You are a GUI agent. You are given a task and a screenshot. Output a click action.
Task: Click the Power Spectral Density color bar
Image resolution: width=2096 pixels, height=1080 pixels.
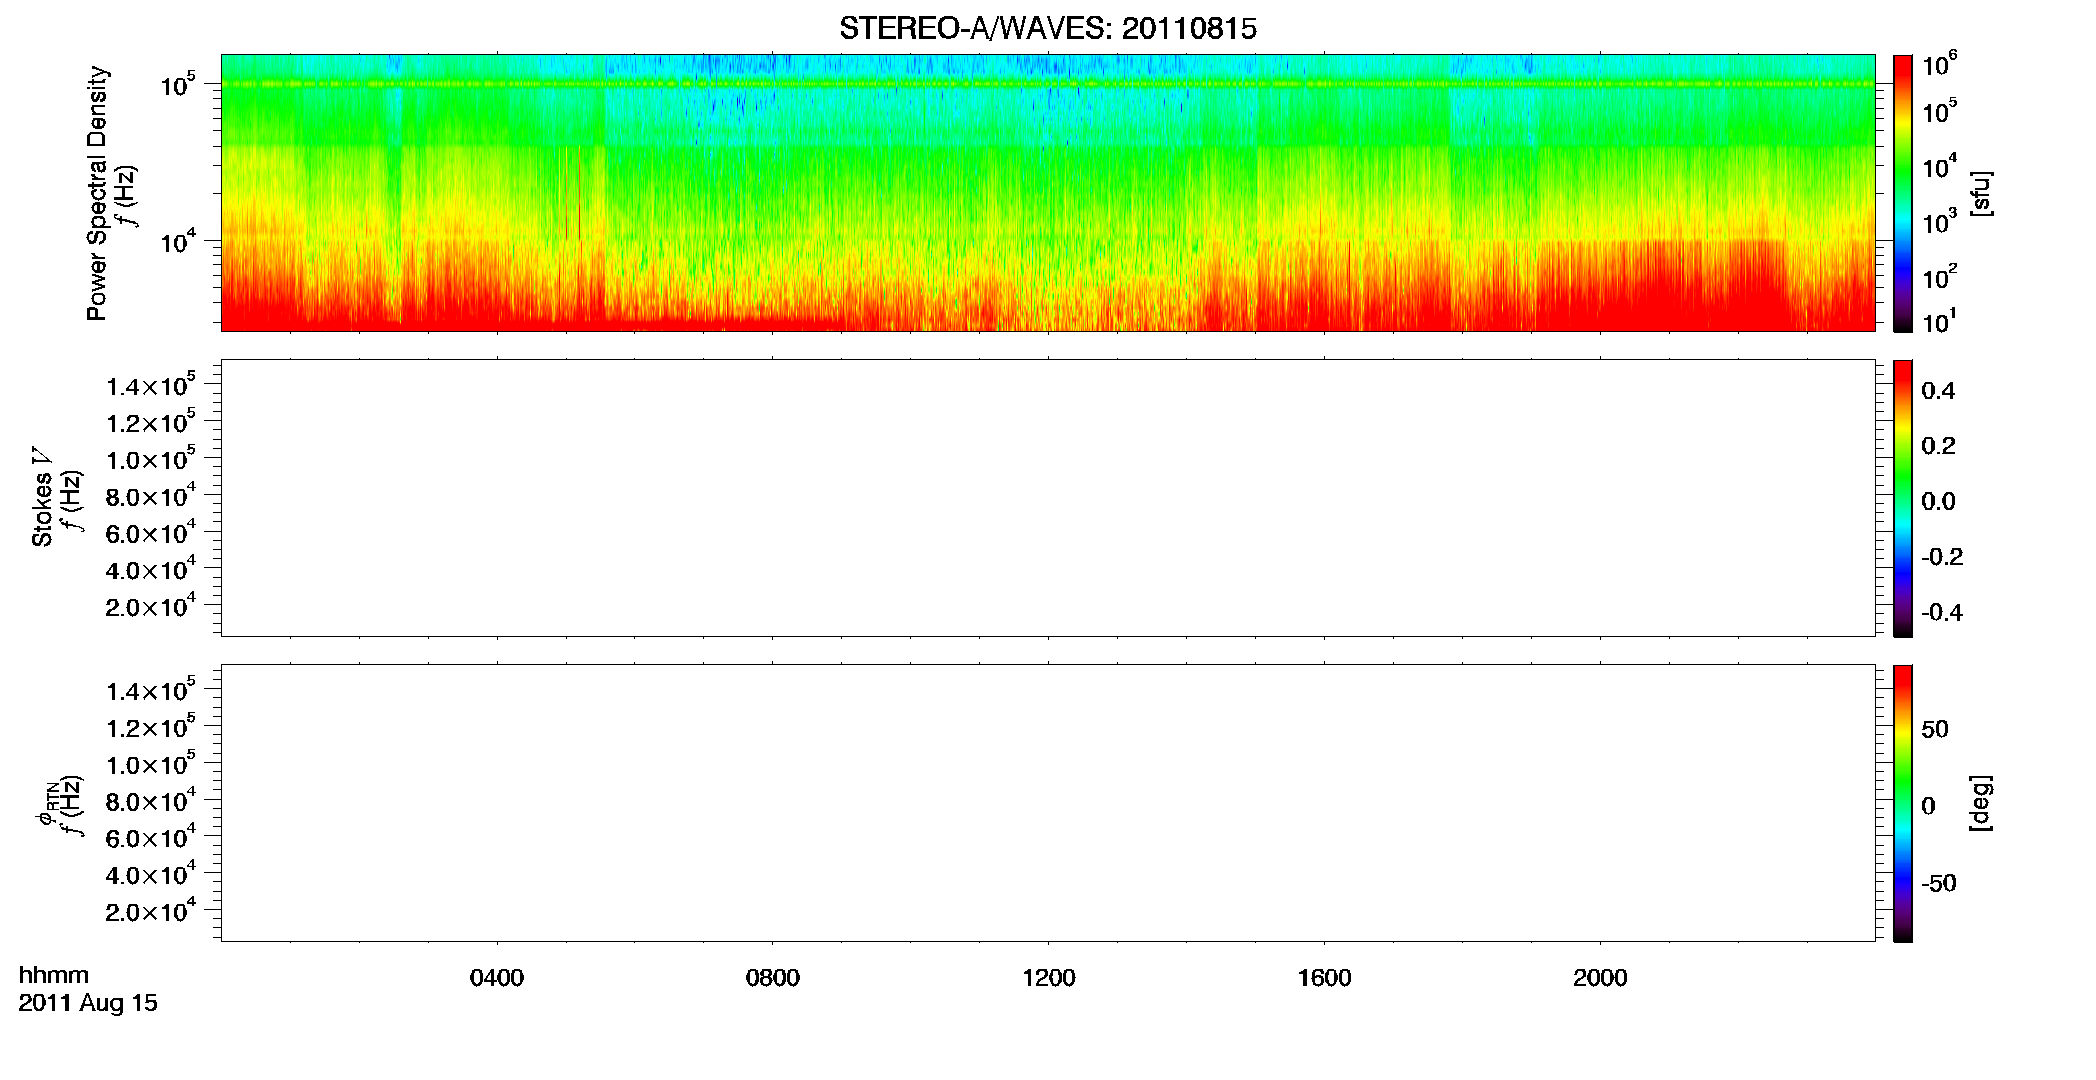pyautogui.click(x=1903, y=193)
